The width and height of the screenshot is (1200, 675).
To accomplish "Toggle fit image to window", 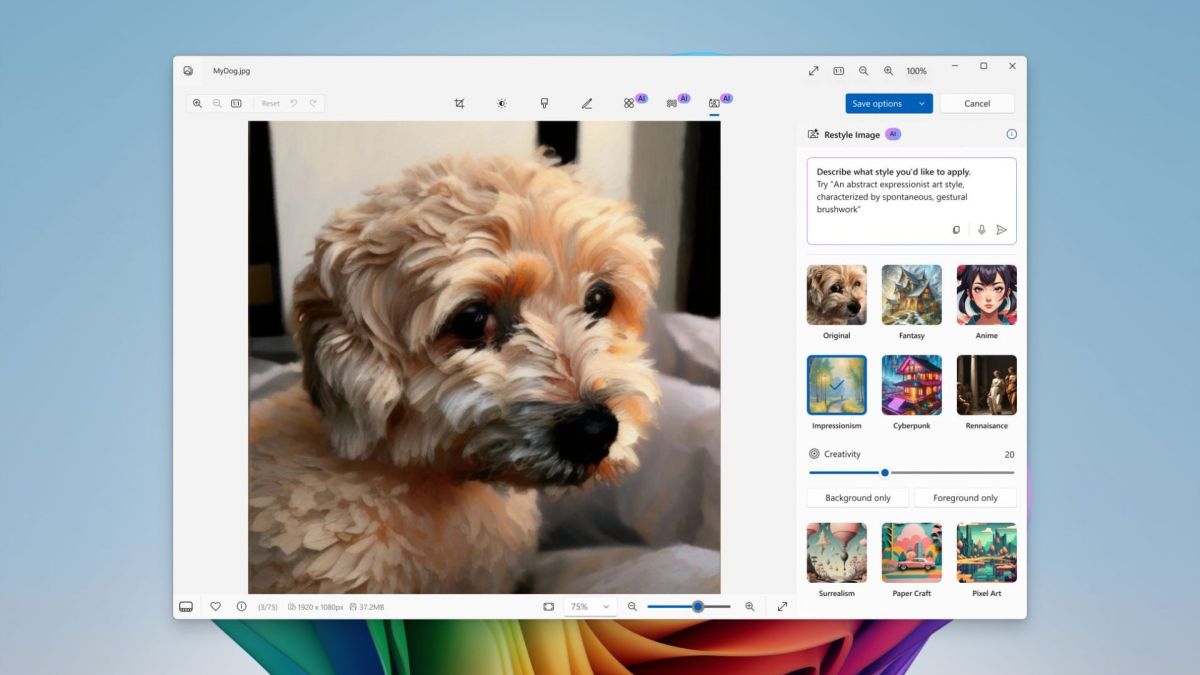I will pos(548,606).
